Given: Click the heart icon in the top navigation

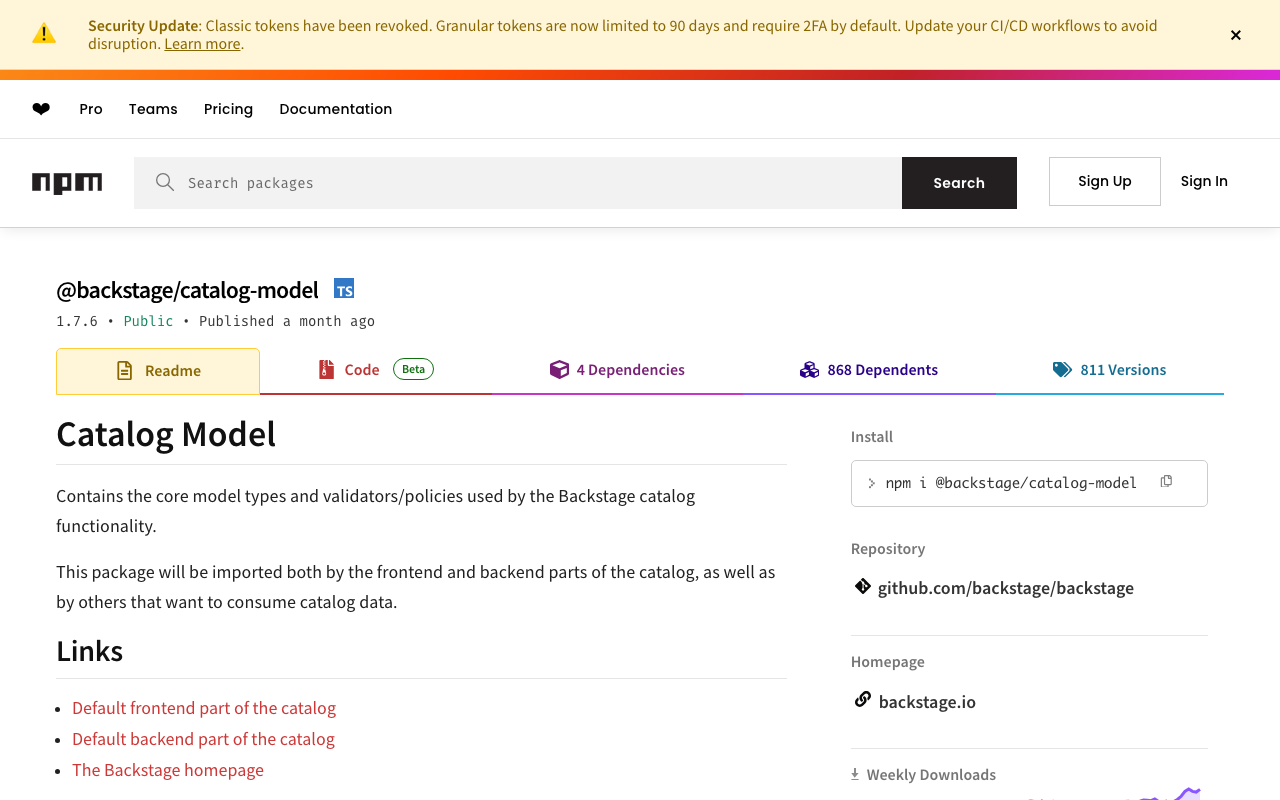Looking at the screenshot, I should coord(40,108).
